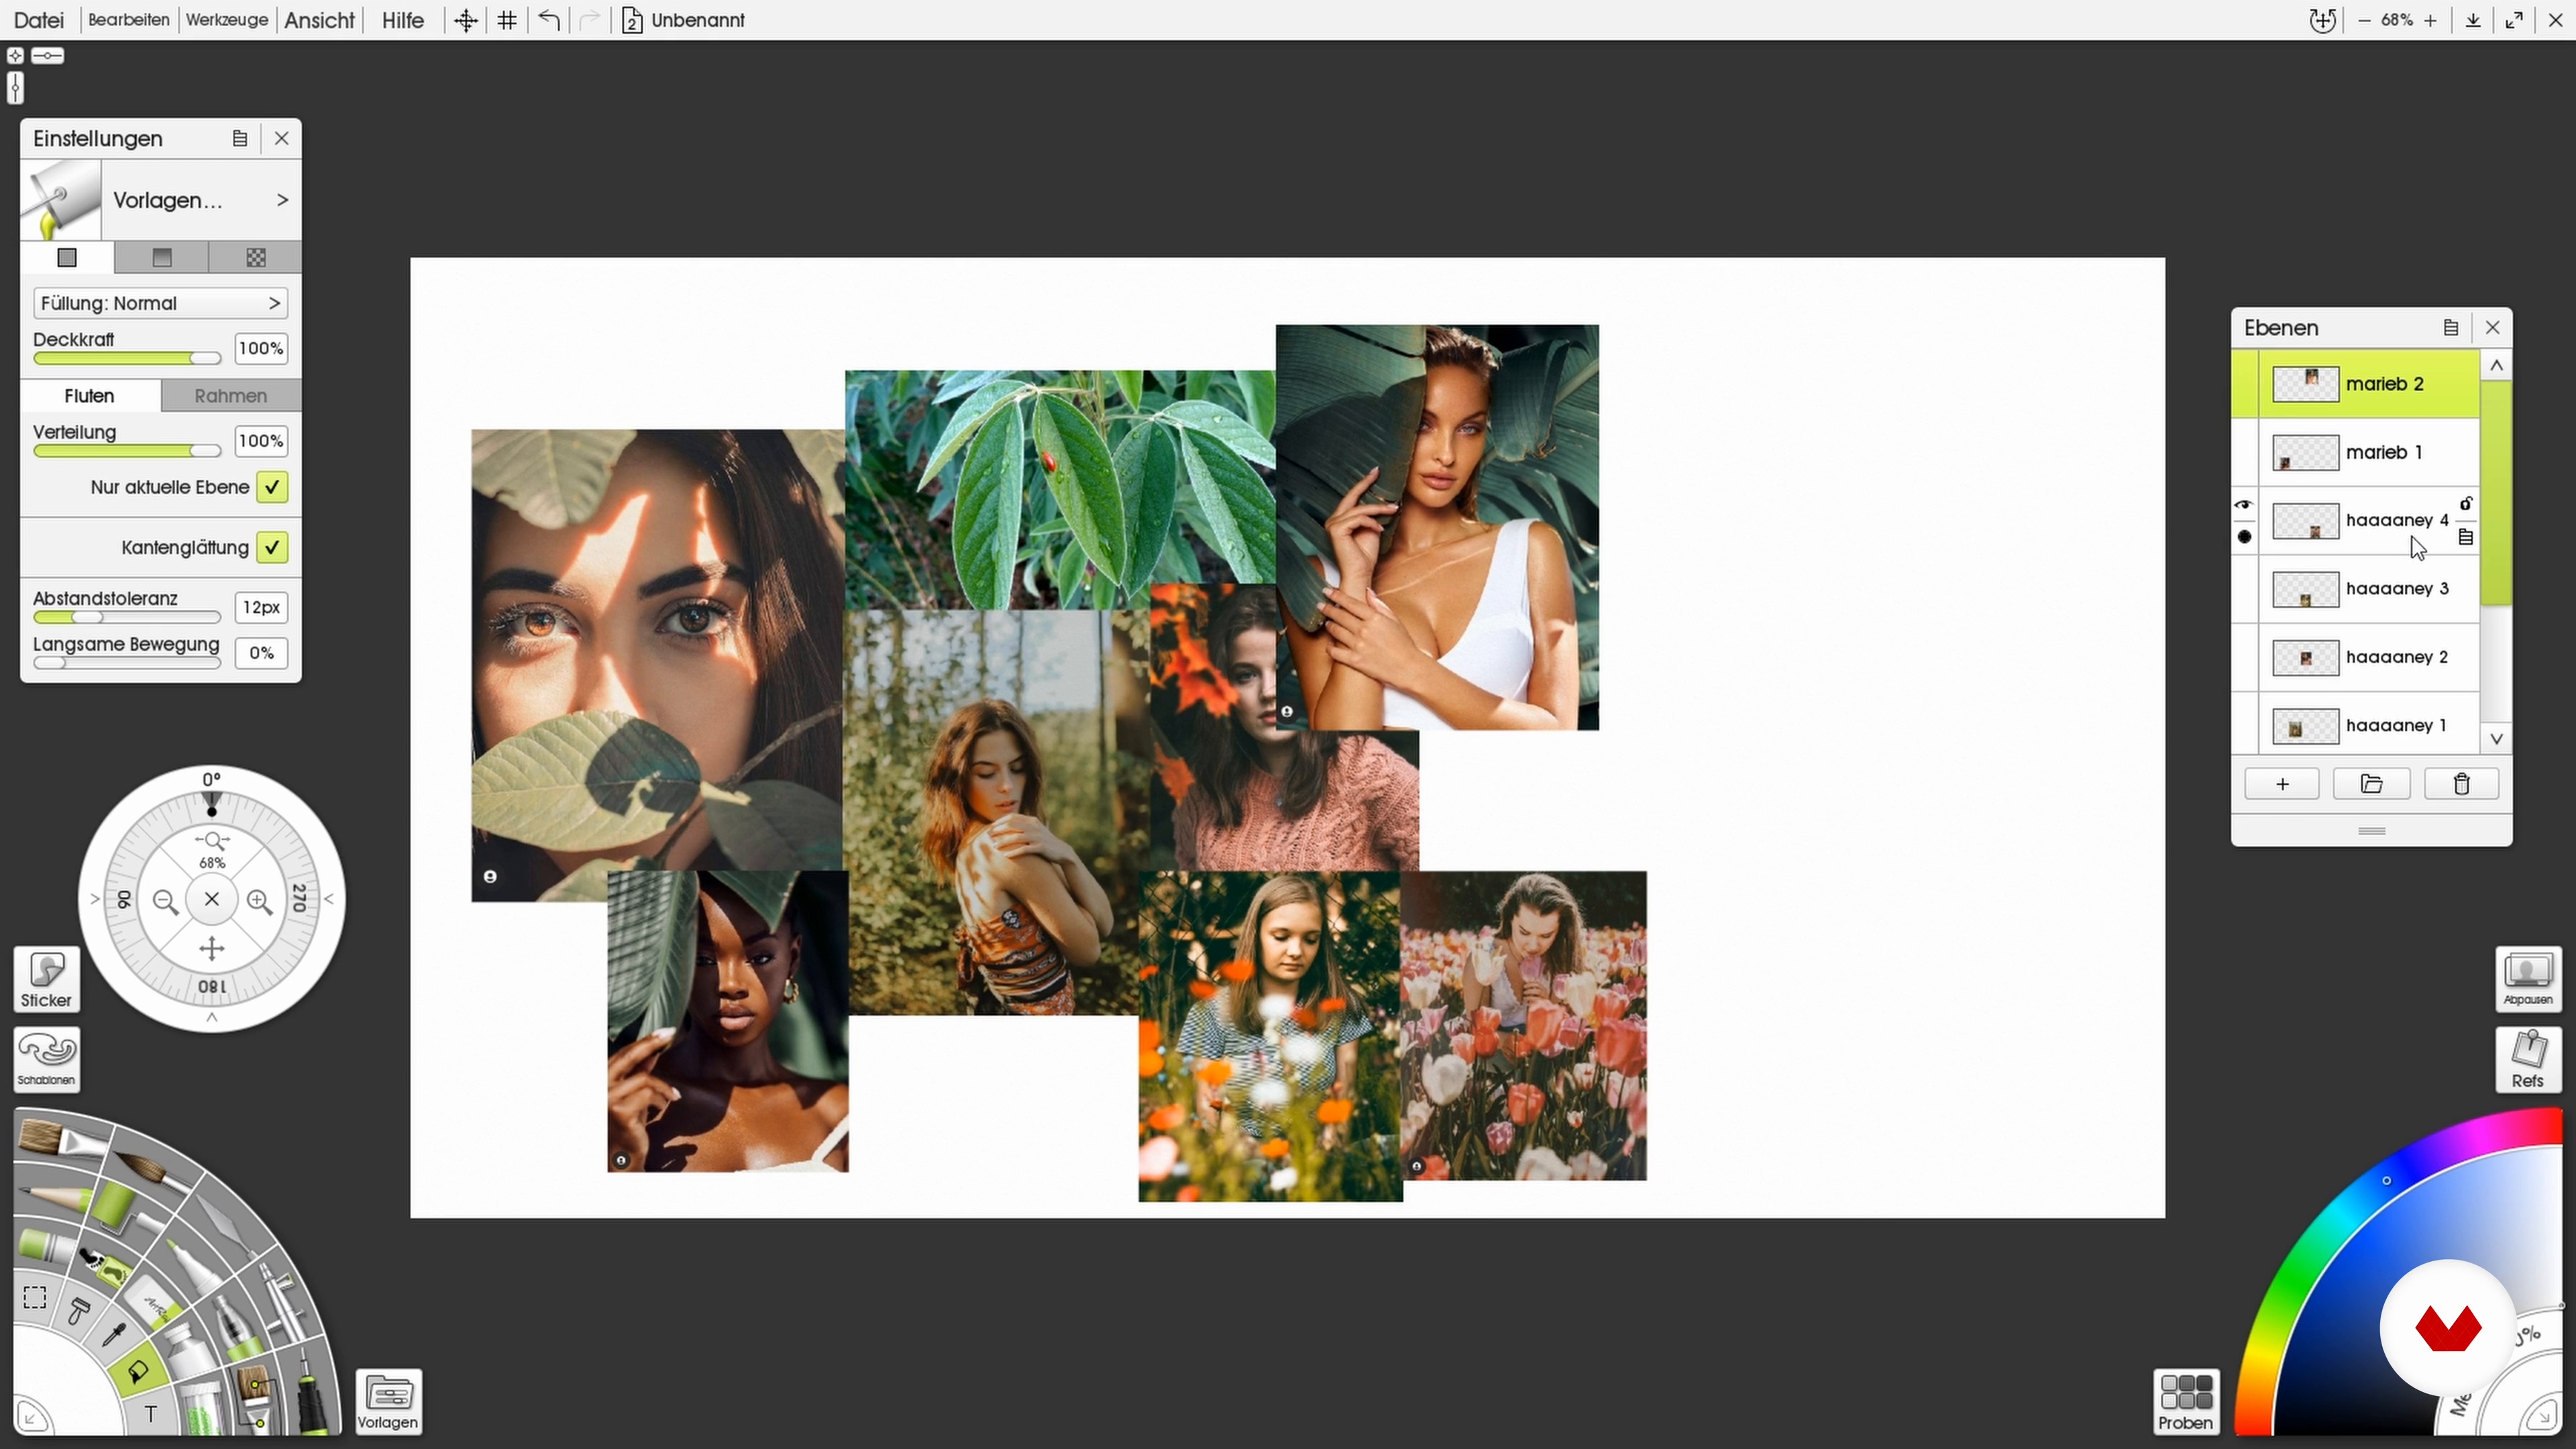2576x1449 pixels.
Task: Click the undo arrow in top bar
Action: coord(548,20)
